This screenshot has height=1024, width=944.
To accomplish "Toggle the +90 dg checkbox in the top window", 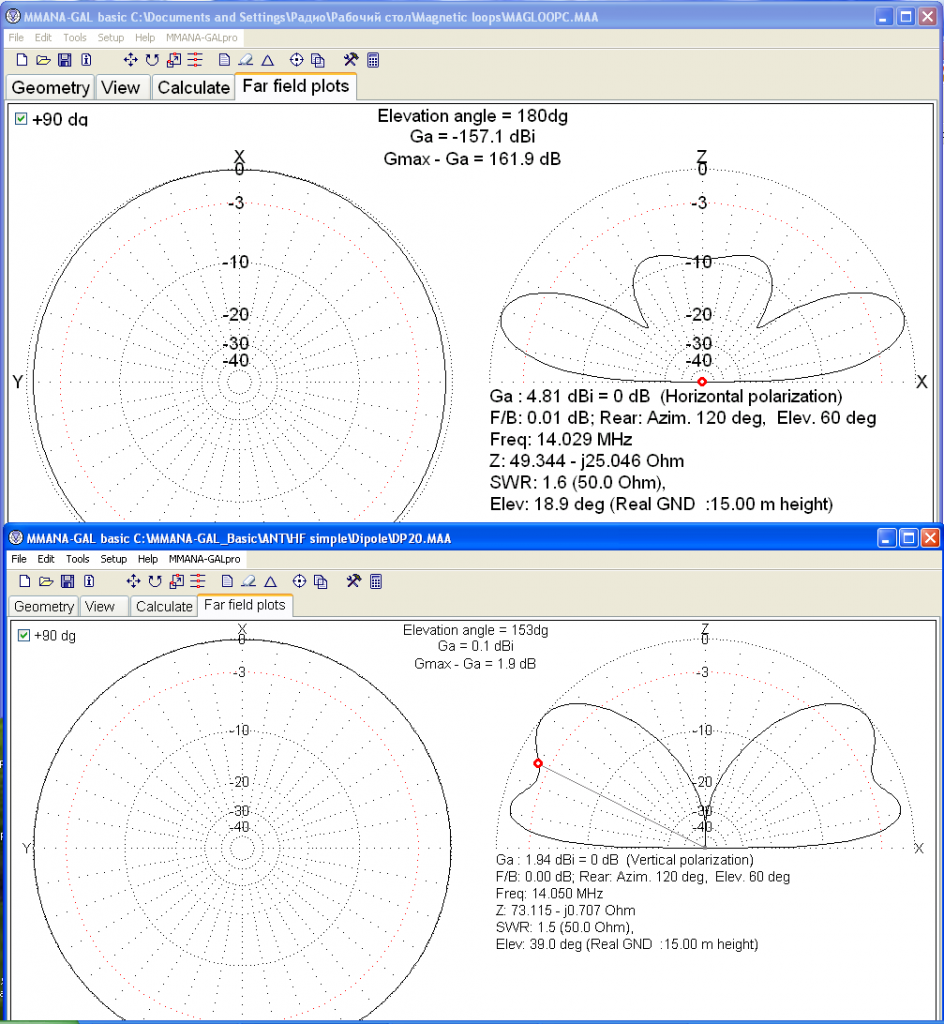I will (21, 119).
